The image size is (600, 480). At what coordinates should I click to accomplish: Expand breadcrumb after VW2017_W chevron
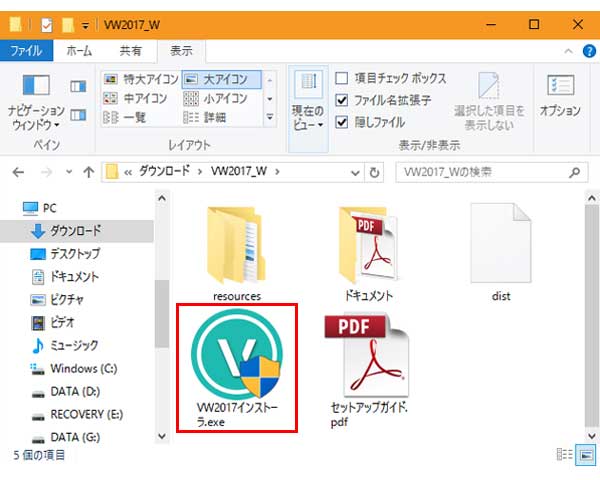[x=277, y=171]
